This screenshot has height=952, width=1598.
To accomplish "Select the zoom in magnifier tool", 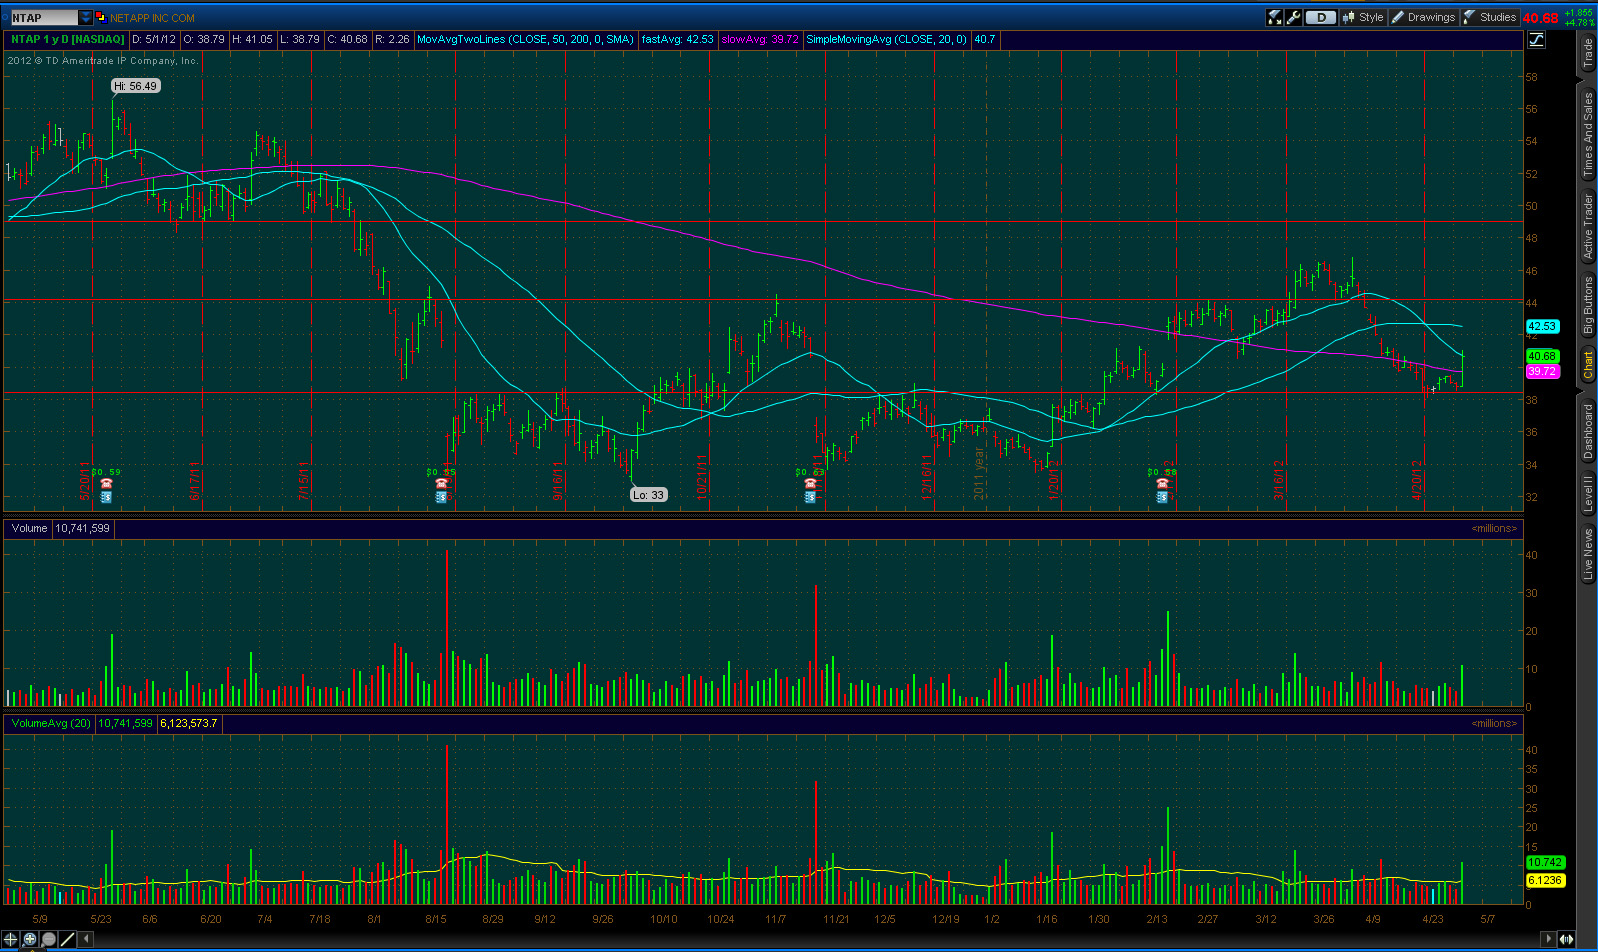I will click(x=30, y=939).
